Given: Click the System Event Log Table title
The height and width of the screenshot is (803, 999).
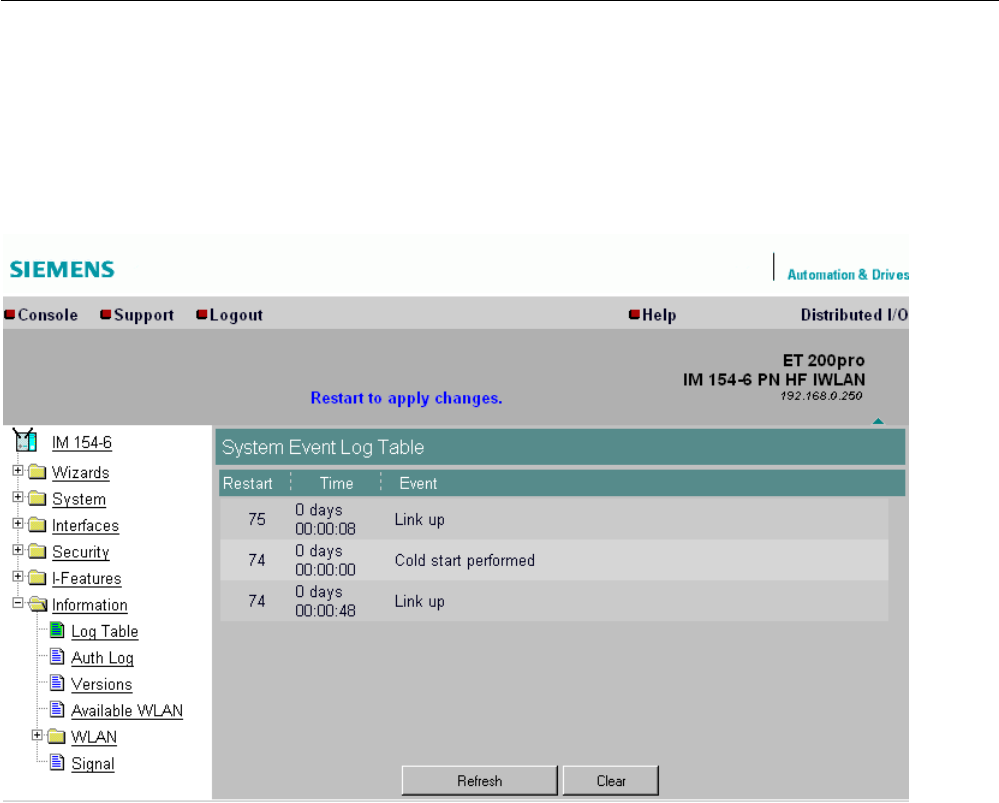Looking at the screenshot, I should pos(322,447).
